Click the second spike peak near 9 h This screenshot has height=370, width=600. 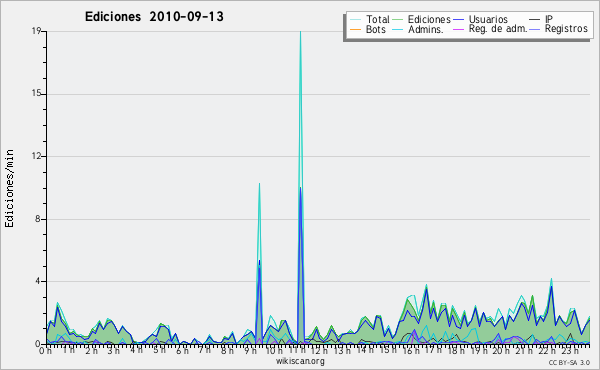[x=259, y=184]
